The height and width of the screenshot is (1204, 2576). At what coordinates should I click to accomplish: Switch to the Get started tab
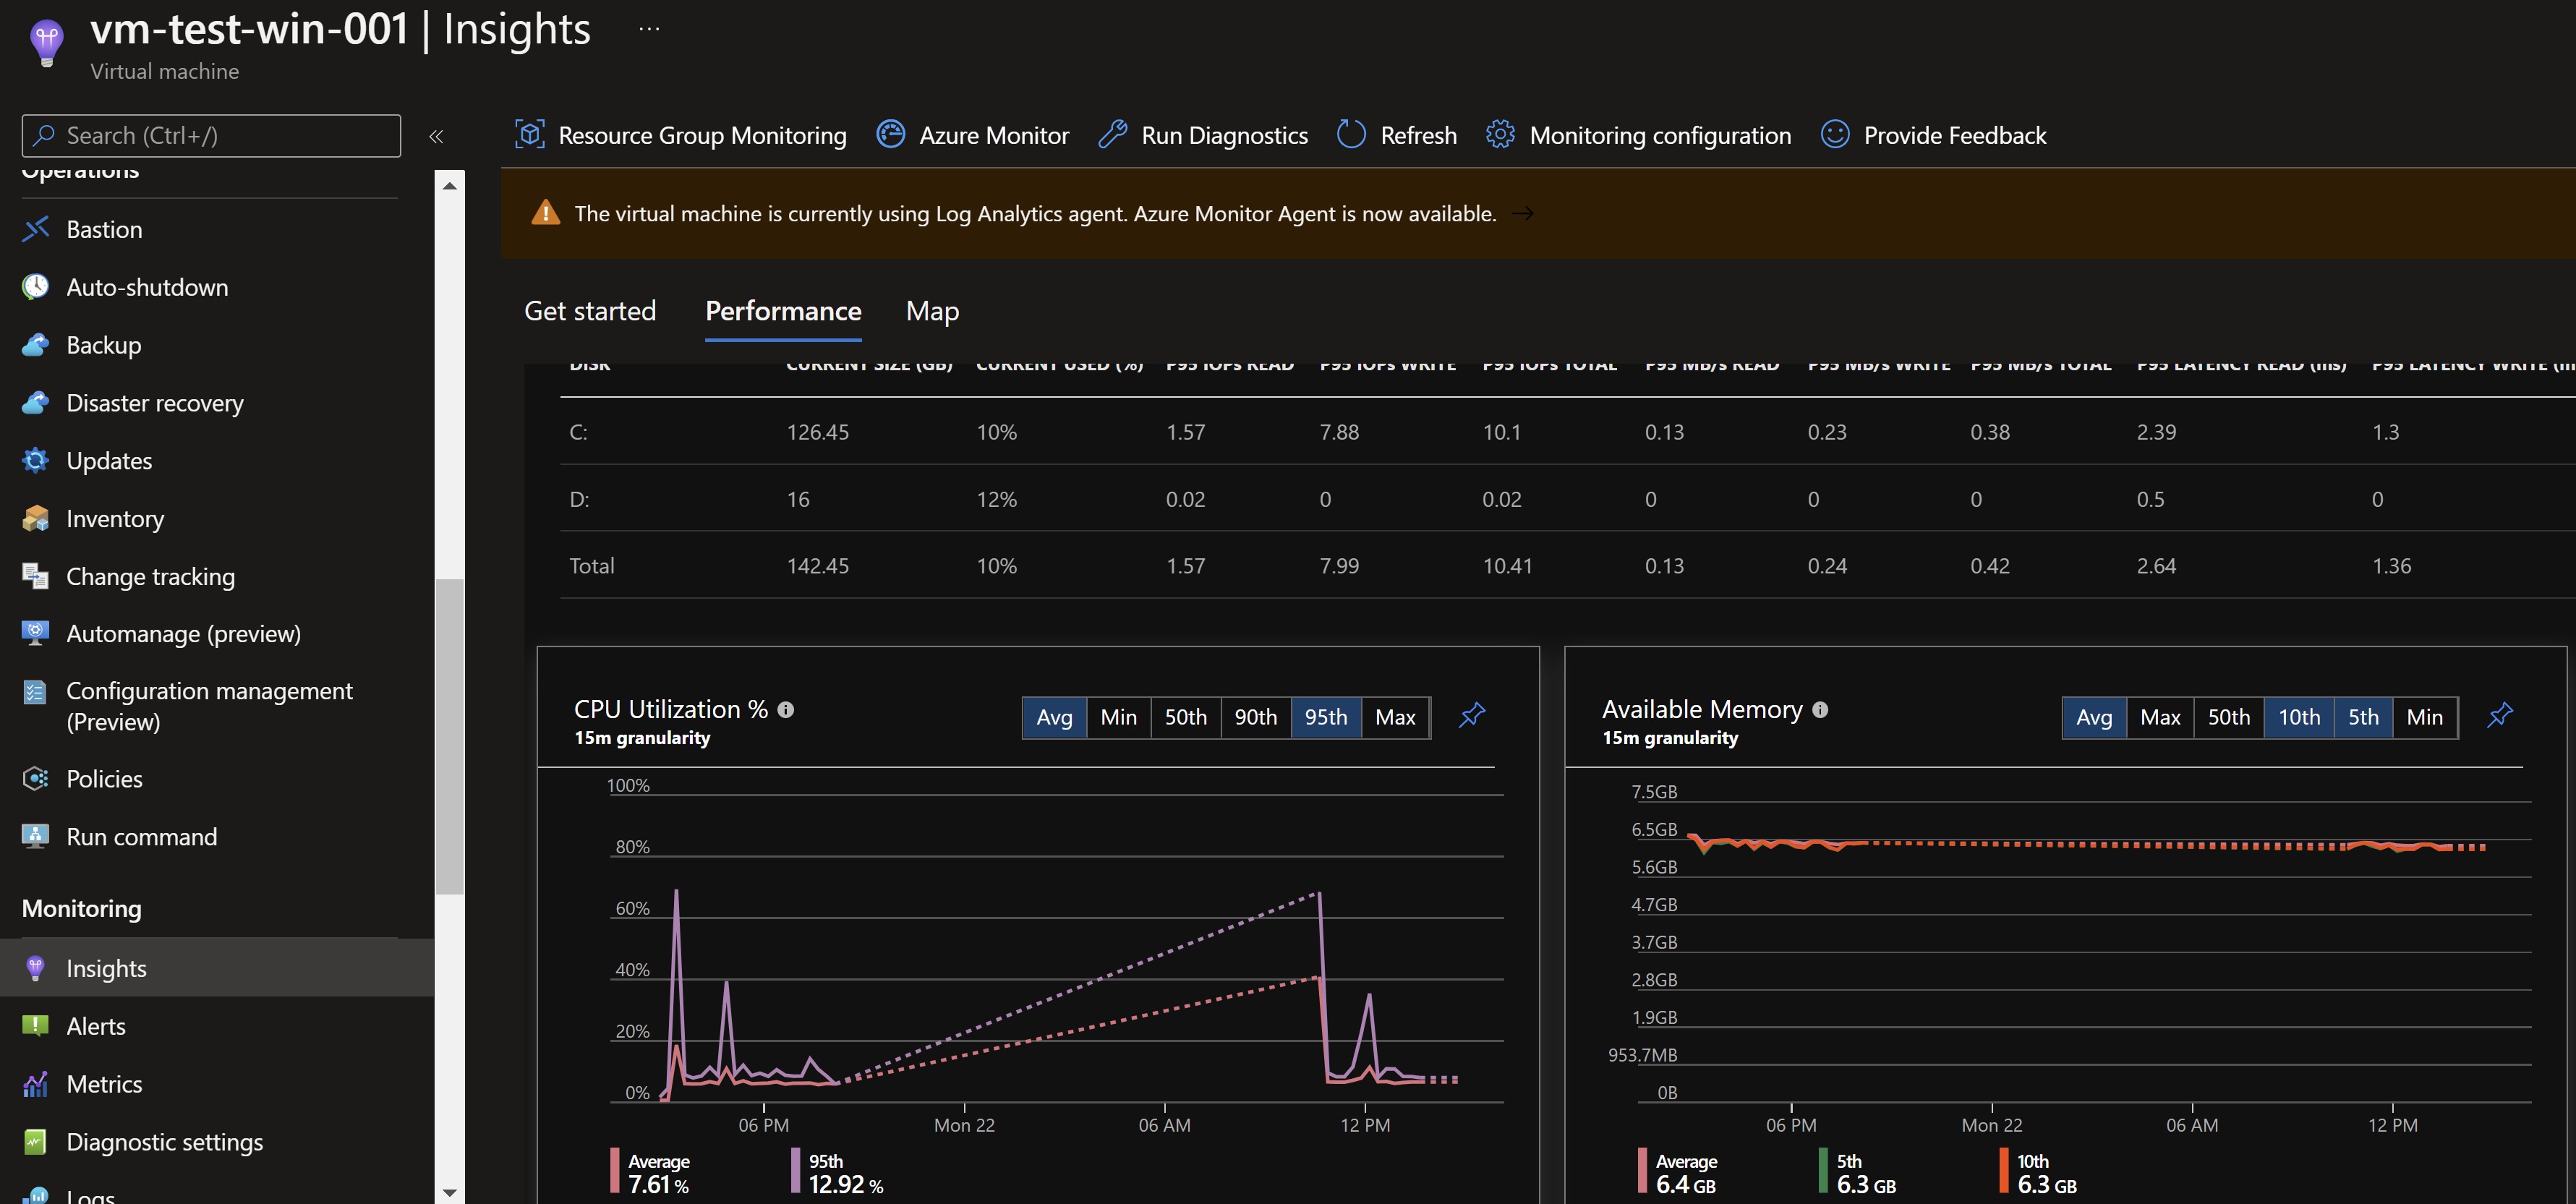590,311
